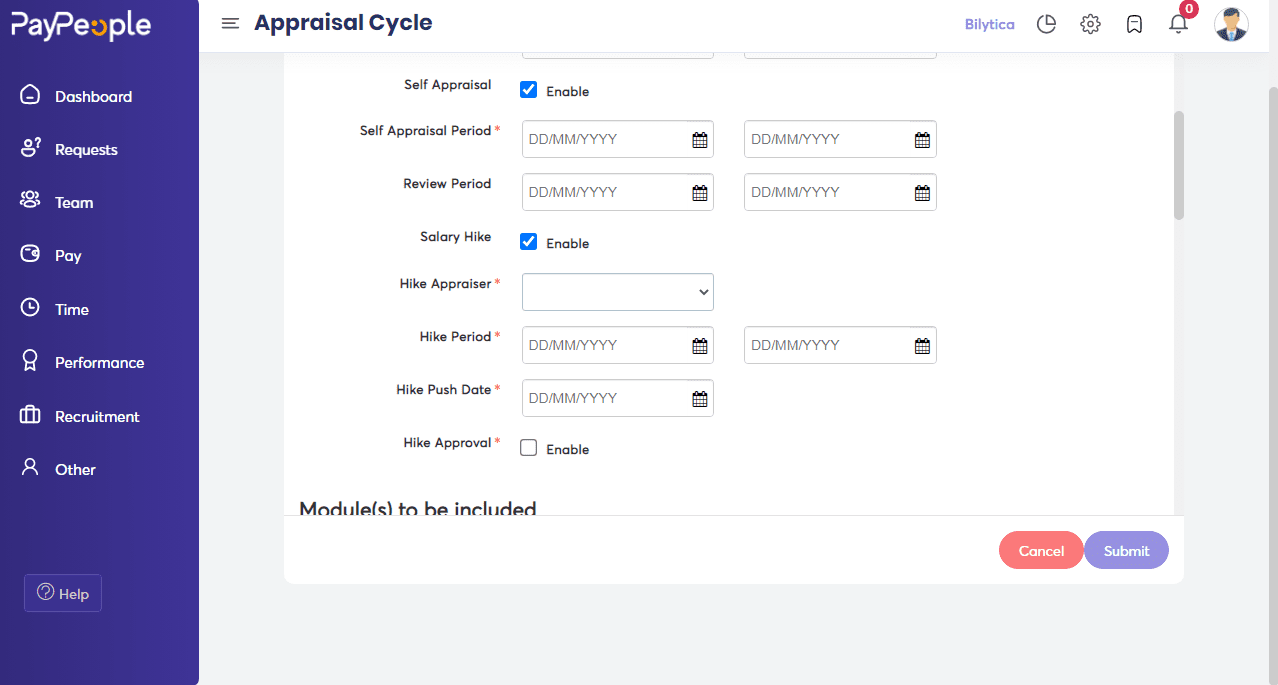
Task: Click the Bilytica company link
Action: pyautogui.click(x=990, y=25)
